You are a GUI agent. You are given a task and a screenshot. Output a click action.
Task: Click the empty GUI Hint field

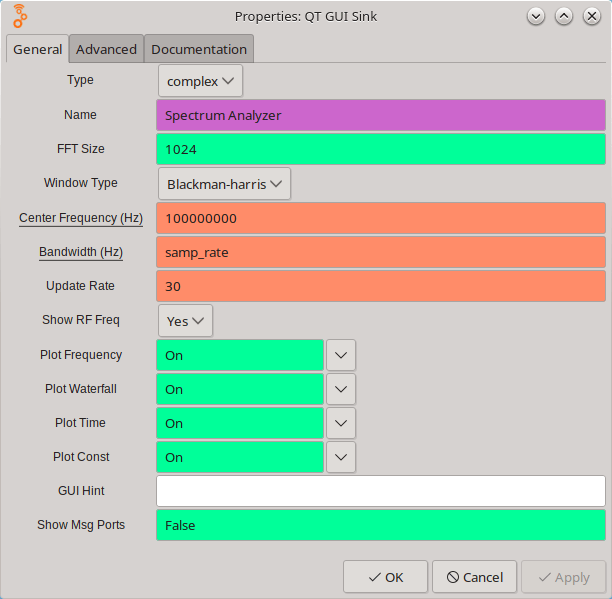tap(381, 491)
